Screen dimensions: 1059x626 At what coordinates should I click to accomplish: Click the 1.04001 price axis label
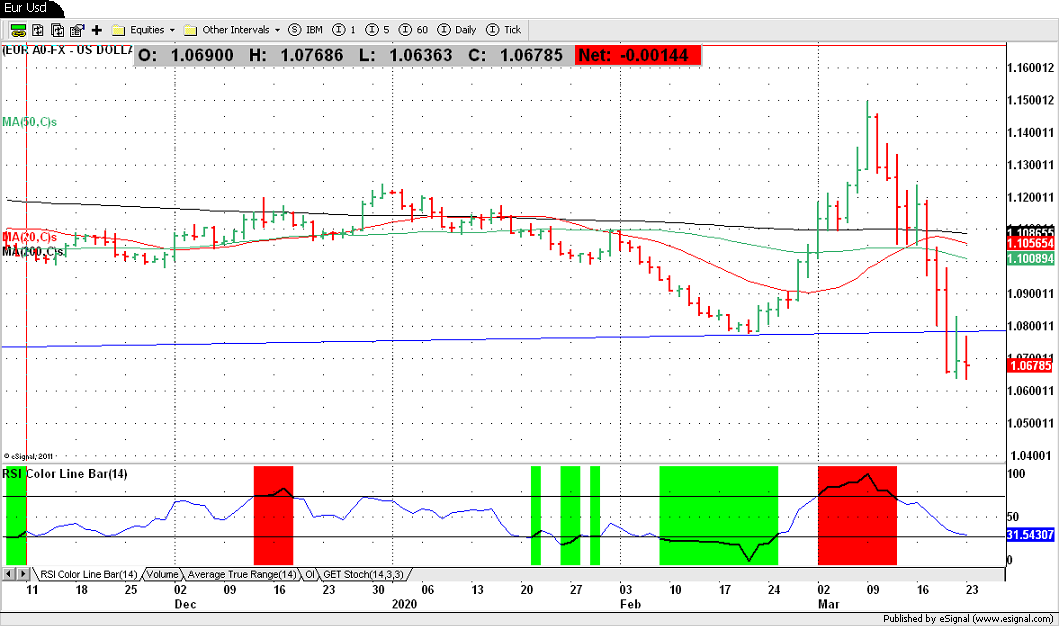[1030, 456]
